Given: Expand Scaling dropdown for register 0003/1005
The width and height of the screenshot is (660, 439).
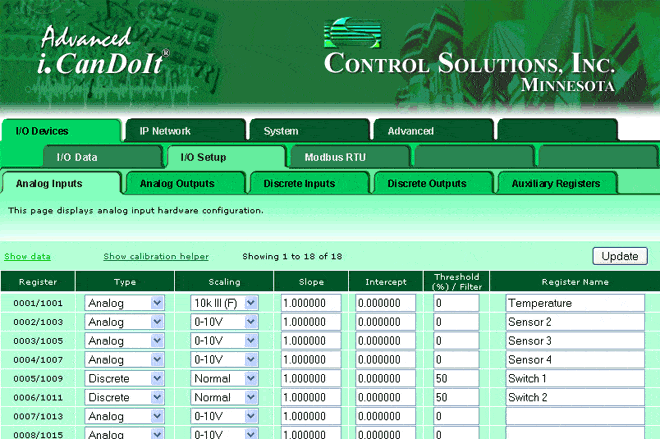Looking at the screenshot, I should 224,341.
